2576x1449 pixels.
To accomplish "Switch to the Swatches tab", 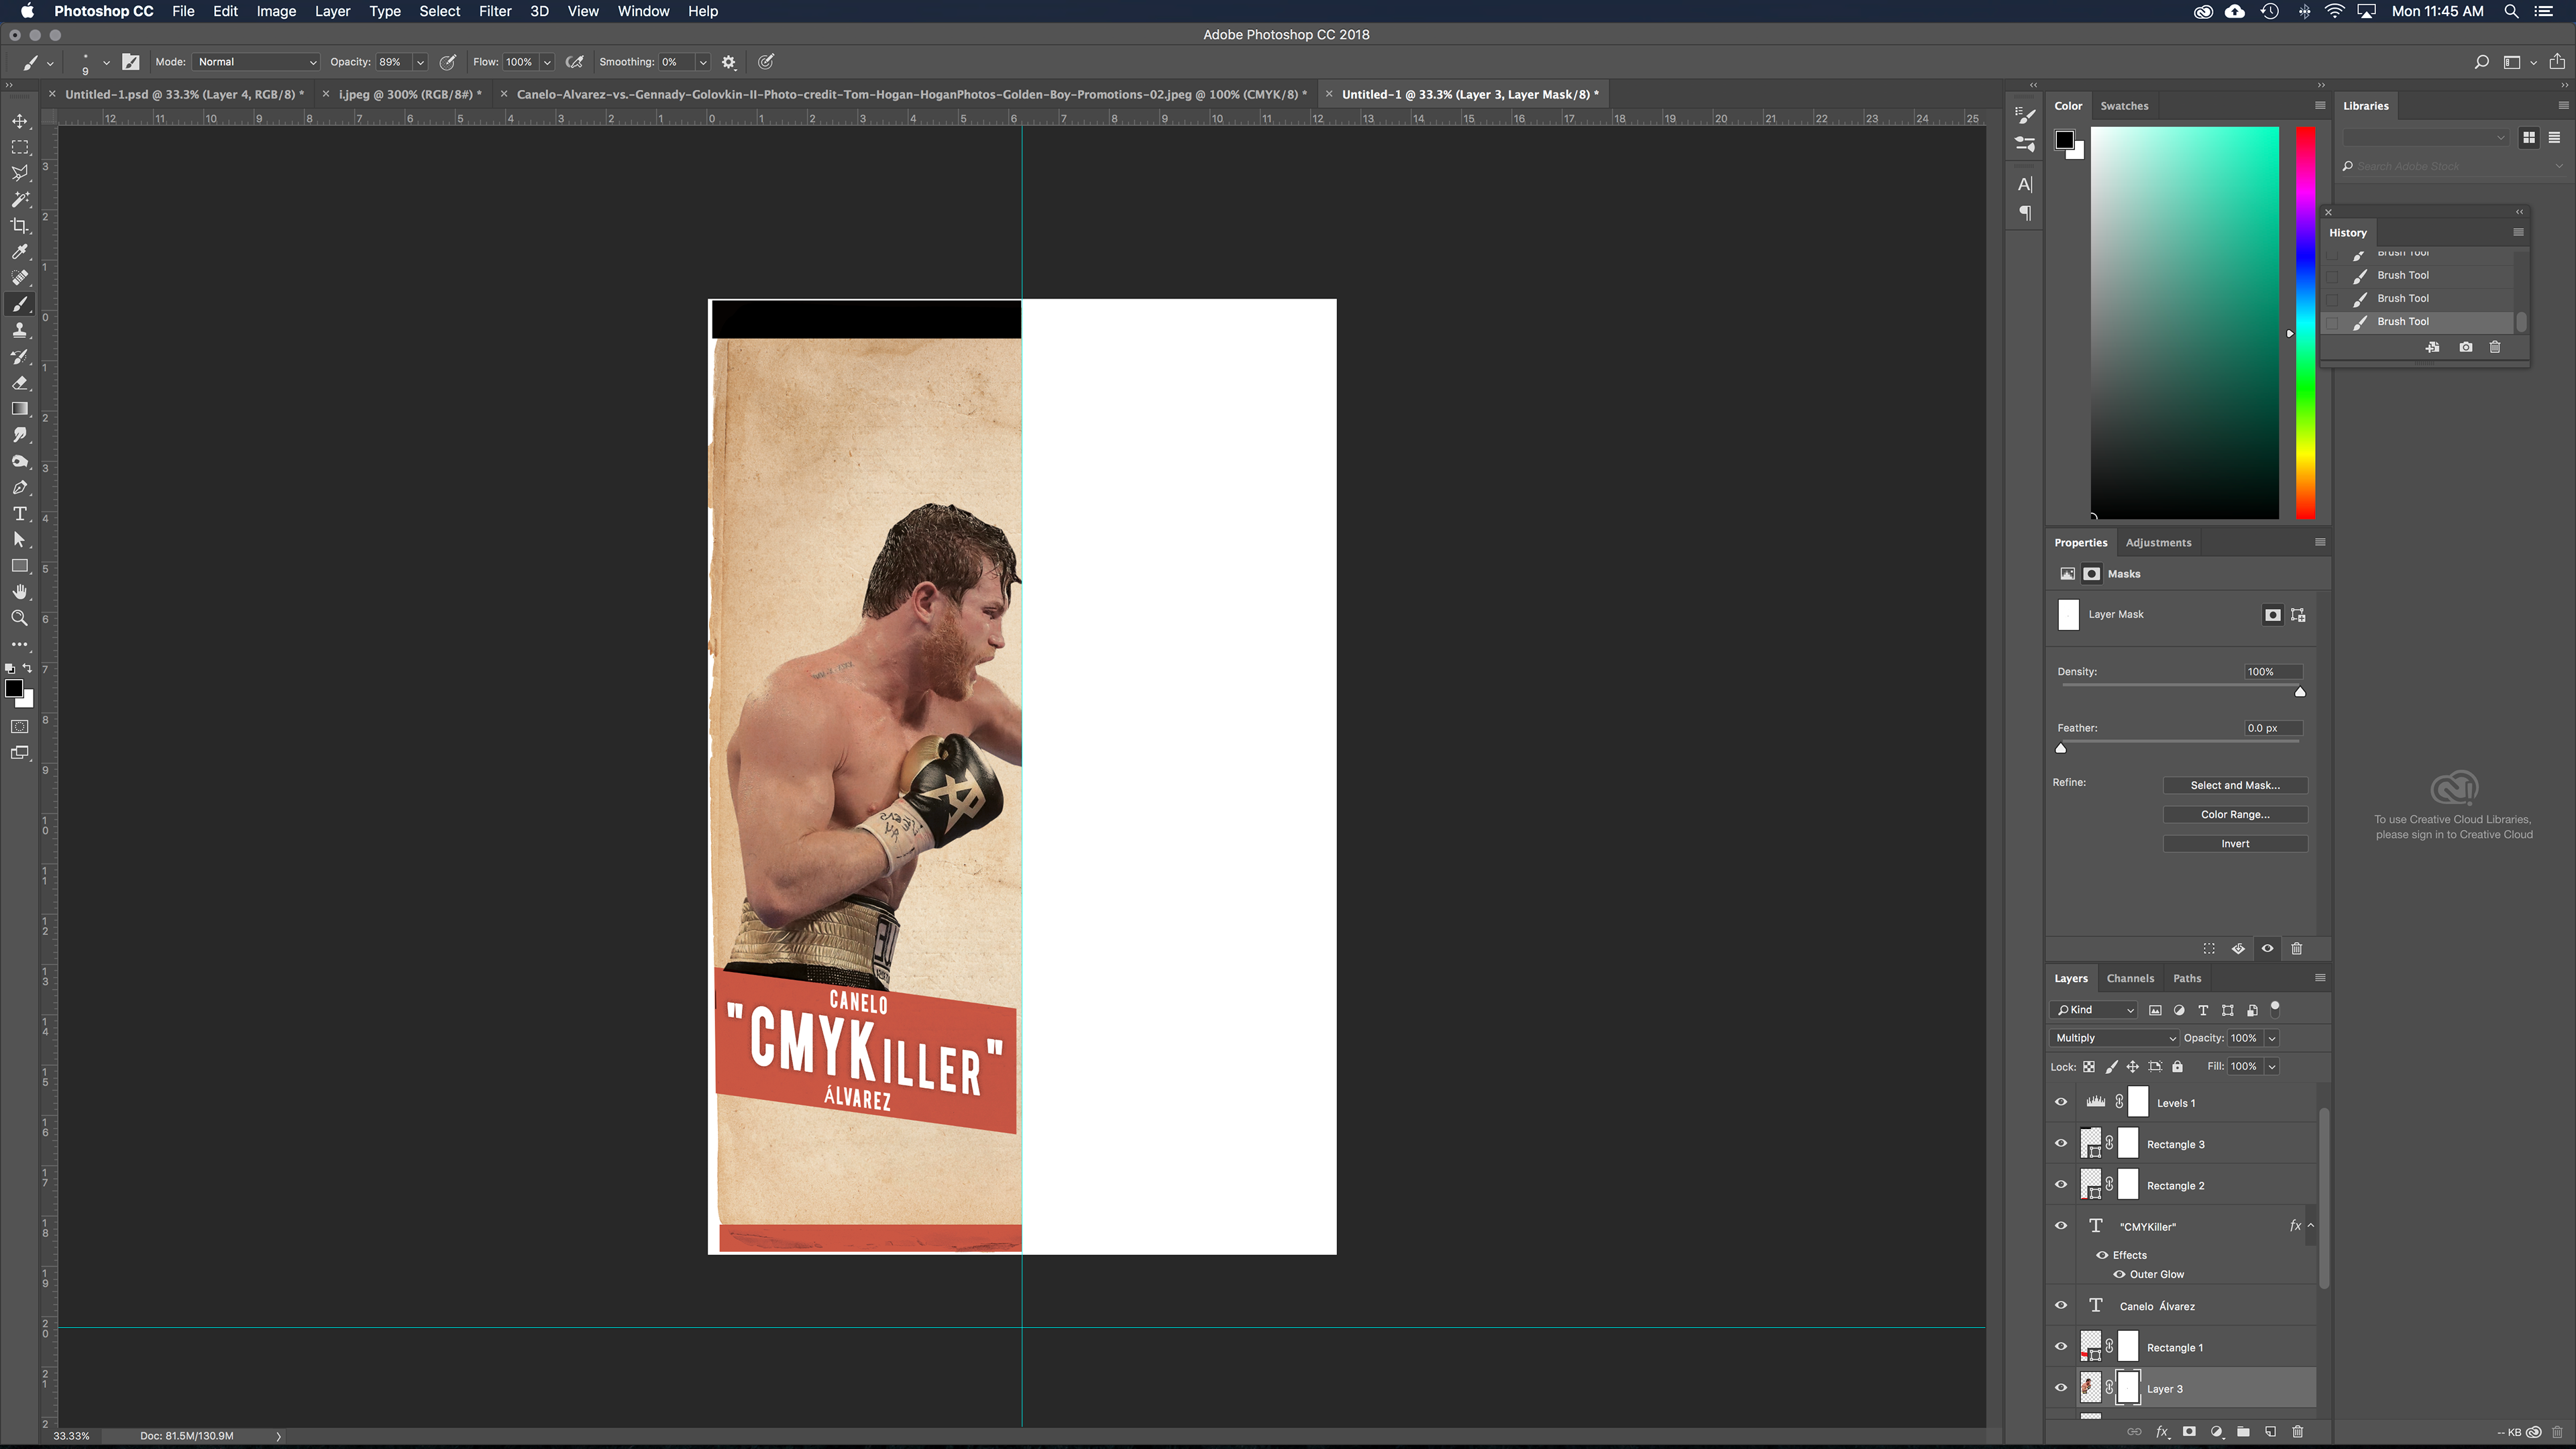I will 2124,106.
